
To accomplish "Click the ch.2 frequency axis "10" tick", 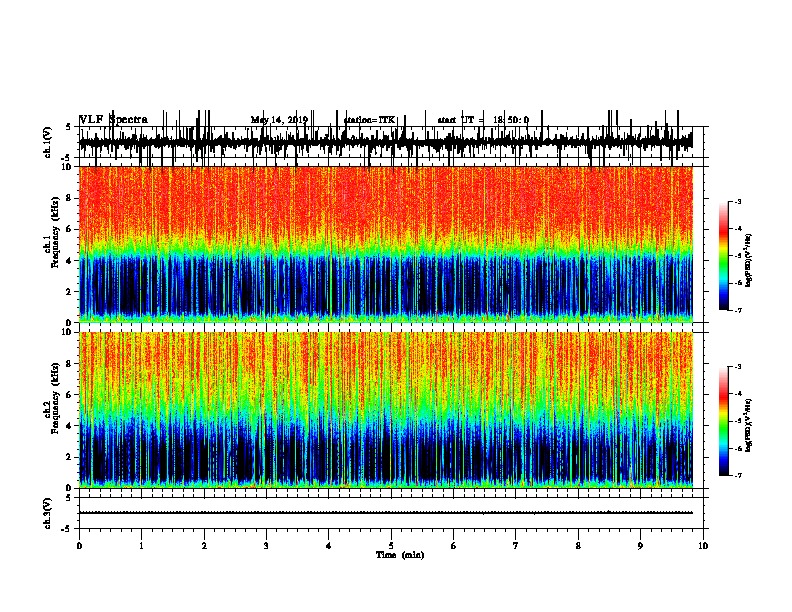I will (67, 332).
